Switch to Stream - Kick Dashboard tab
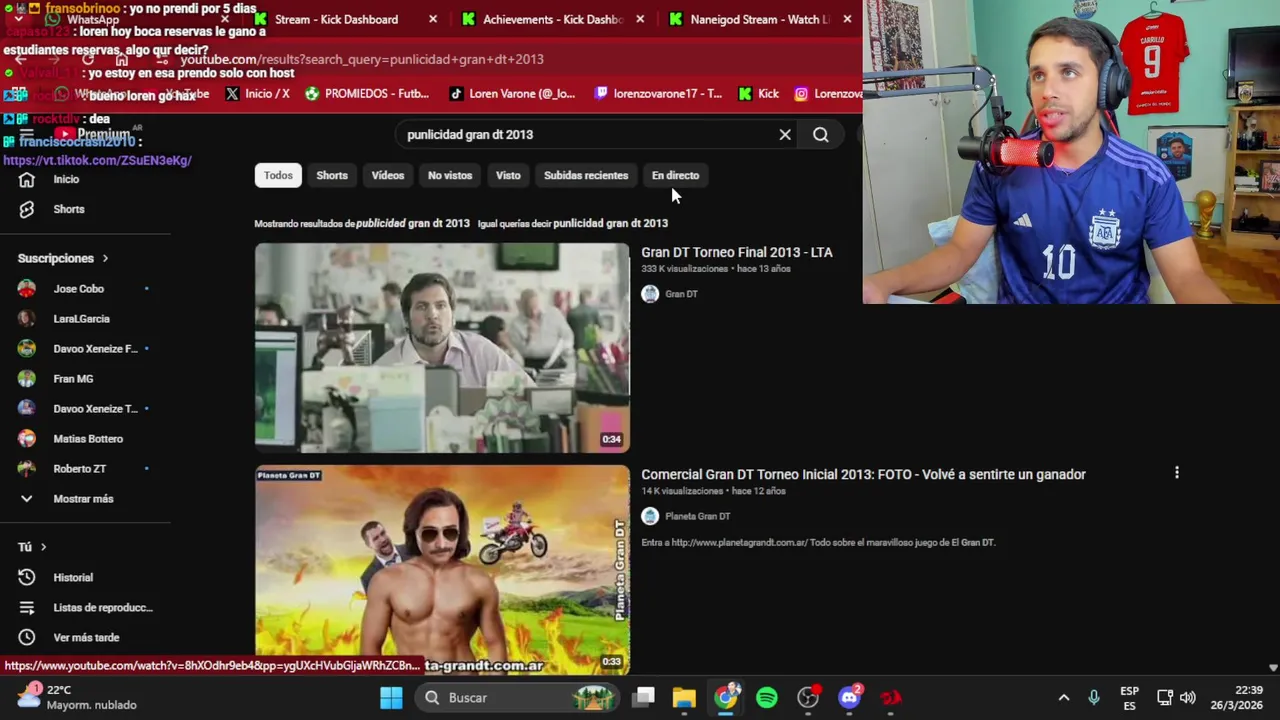This screenshot has width=1280, height=720. tap(336, 19)
